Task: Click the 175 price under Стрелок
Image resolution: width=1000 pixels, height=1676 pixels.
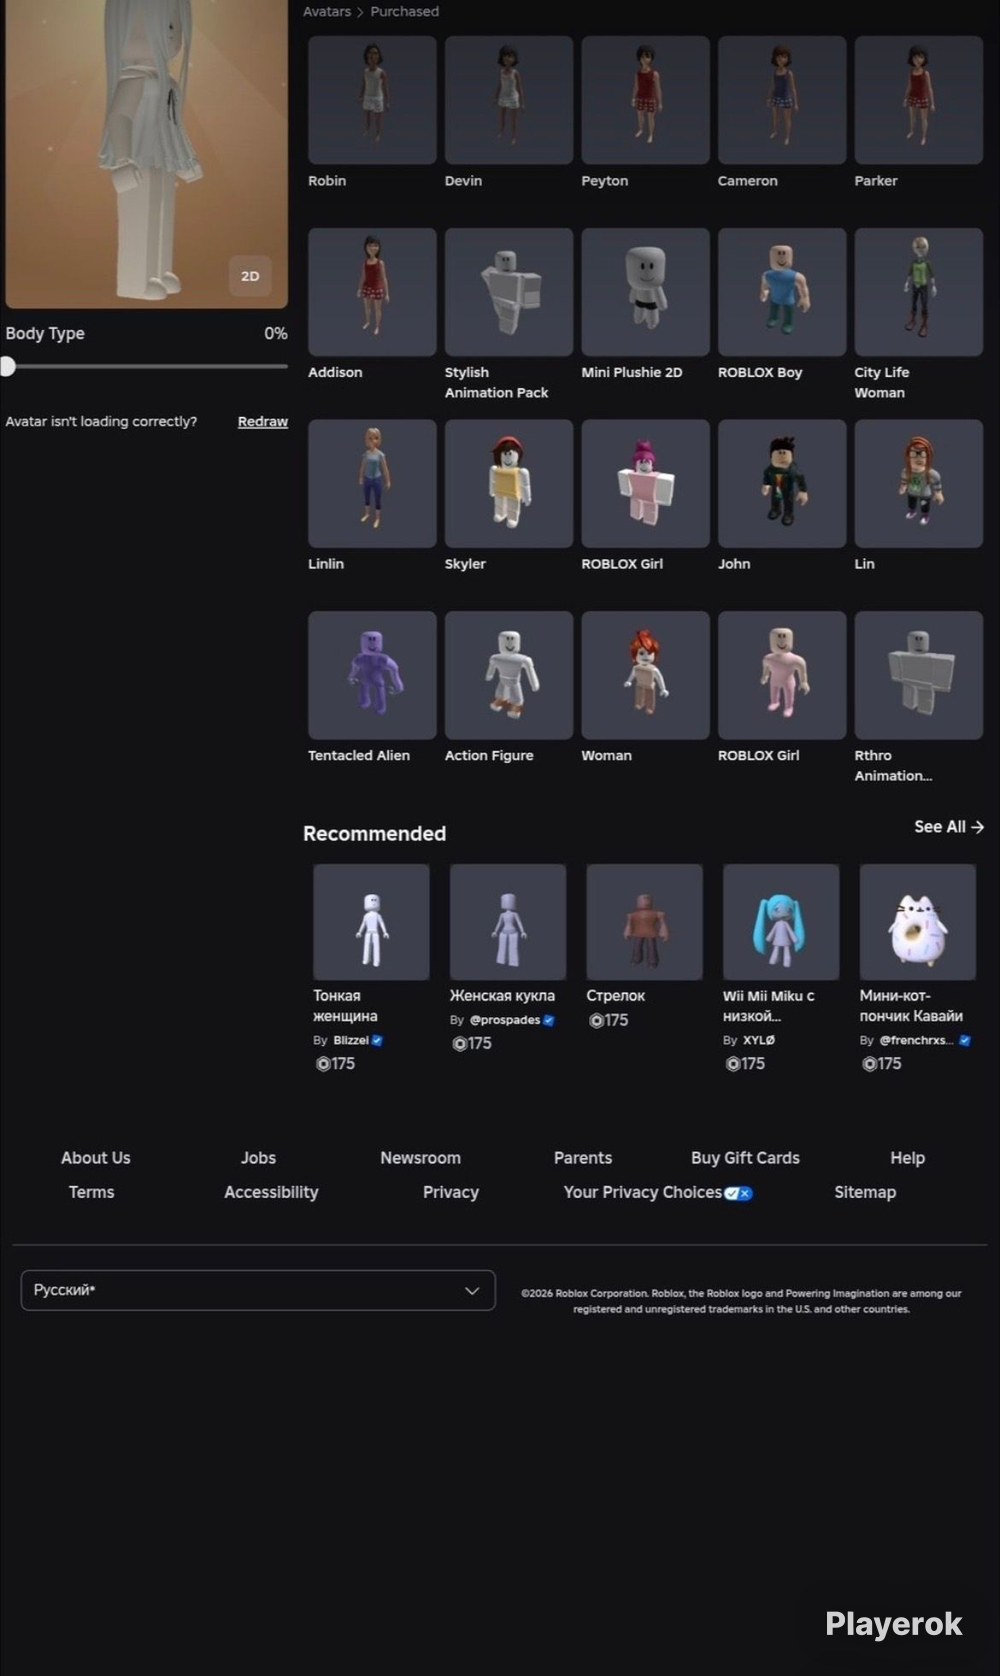Action: click(609, 1020)
